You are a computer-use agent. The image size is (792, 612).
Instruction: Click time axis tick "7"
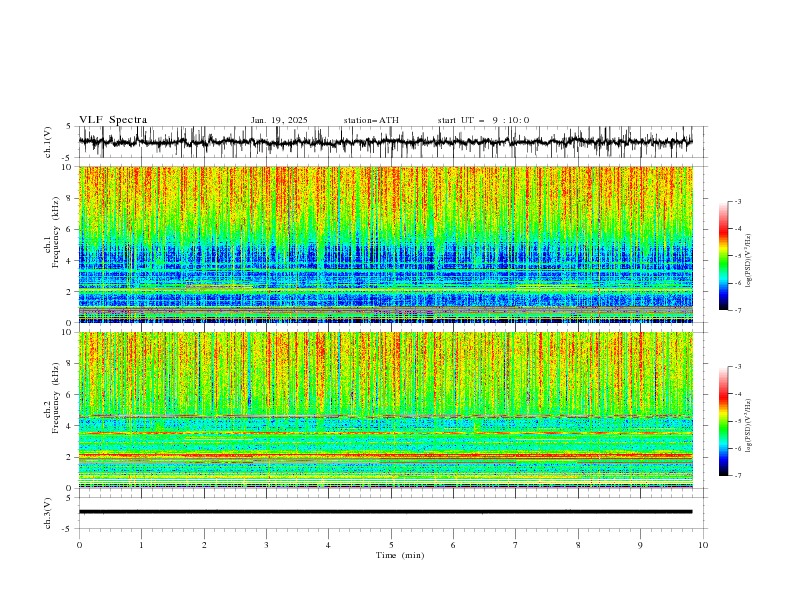click(x=516, y=545)
